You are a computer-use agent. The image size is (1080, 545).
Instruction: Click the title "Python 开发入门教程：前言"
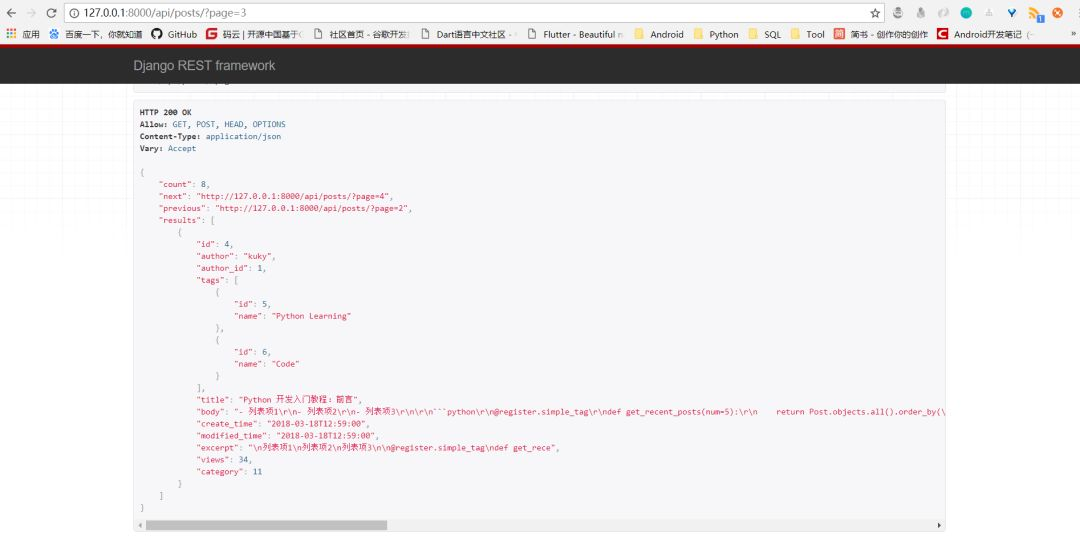pyautogui.click(x=300, y=400)
